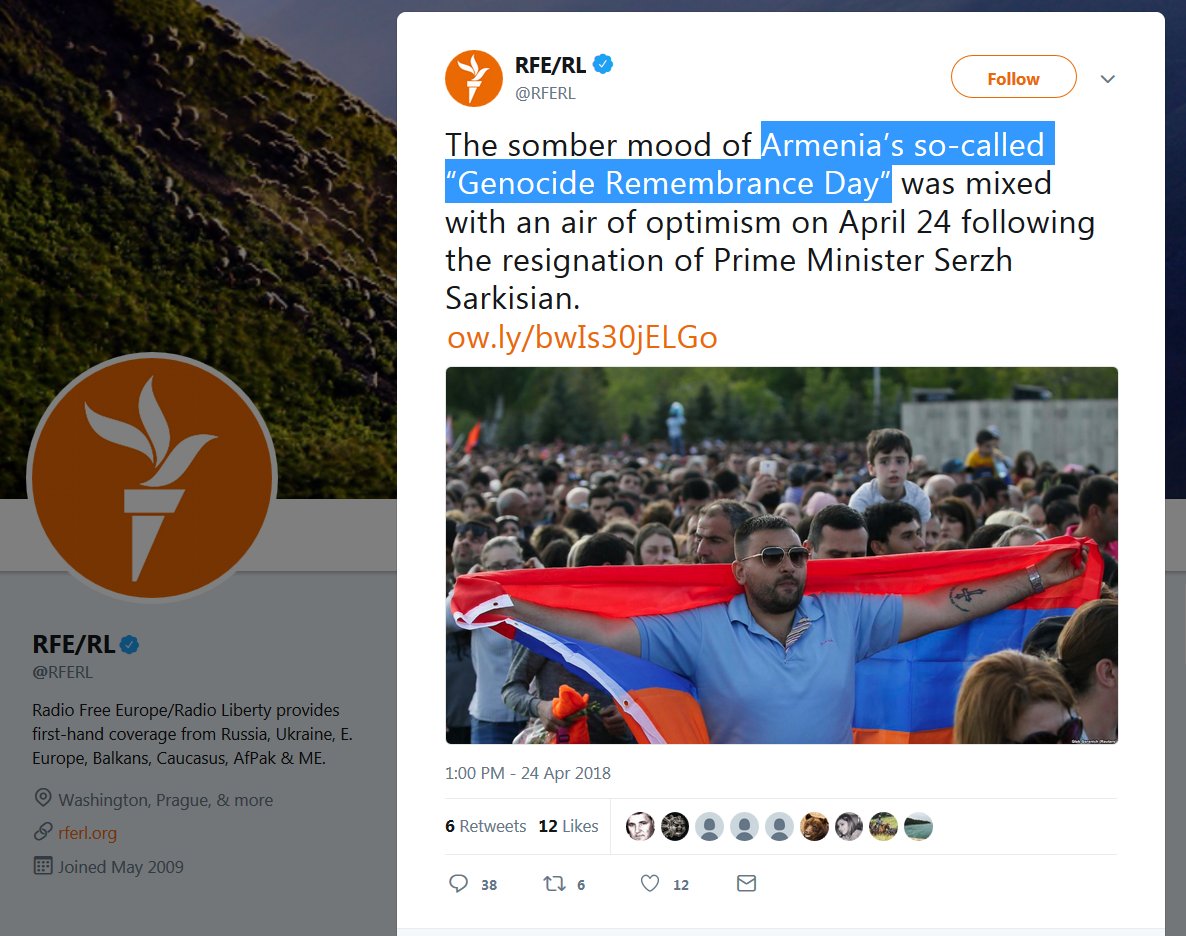Like the tweet with heart icon
Screen dimensions: 1186x936
point(650,883)
